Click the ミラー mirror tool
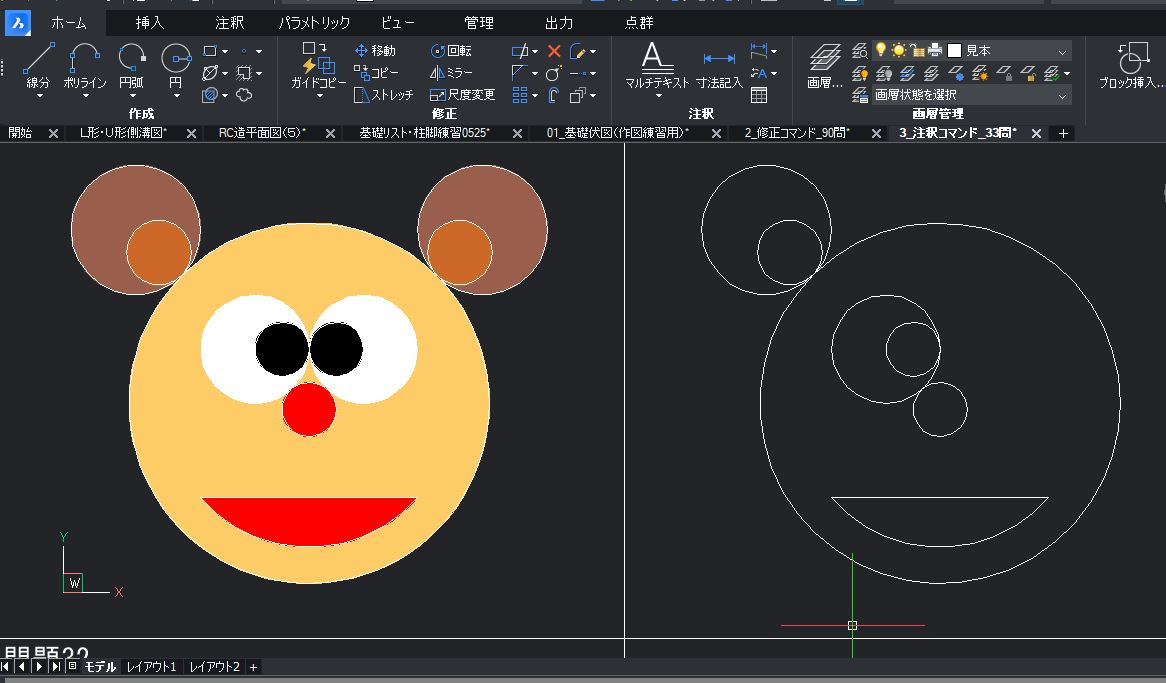1166x683 pixels. [451, 73]
